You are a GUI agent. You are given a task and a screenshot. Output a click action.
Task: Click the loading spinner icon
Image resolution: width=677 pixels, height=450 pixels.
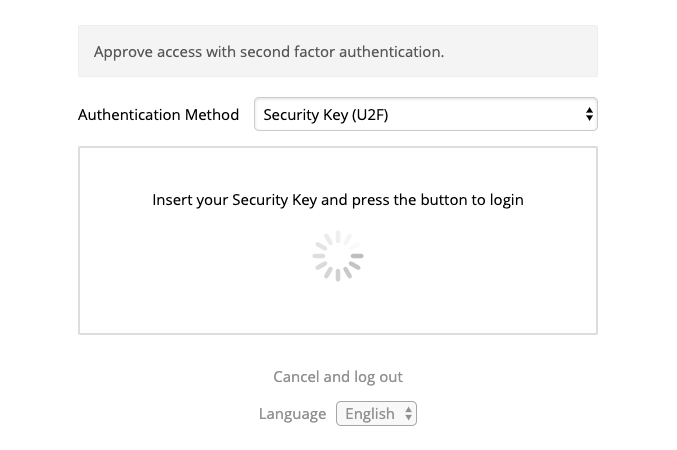click(338, 256)
